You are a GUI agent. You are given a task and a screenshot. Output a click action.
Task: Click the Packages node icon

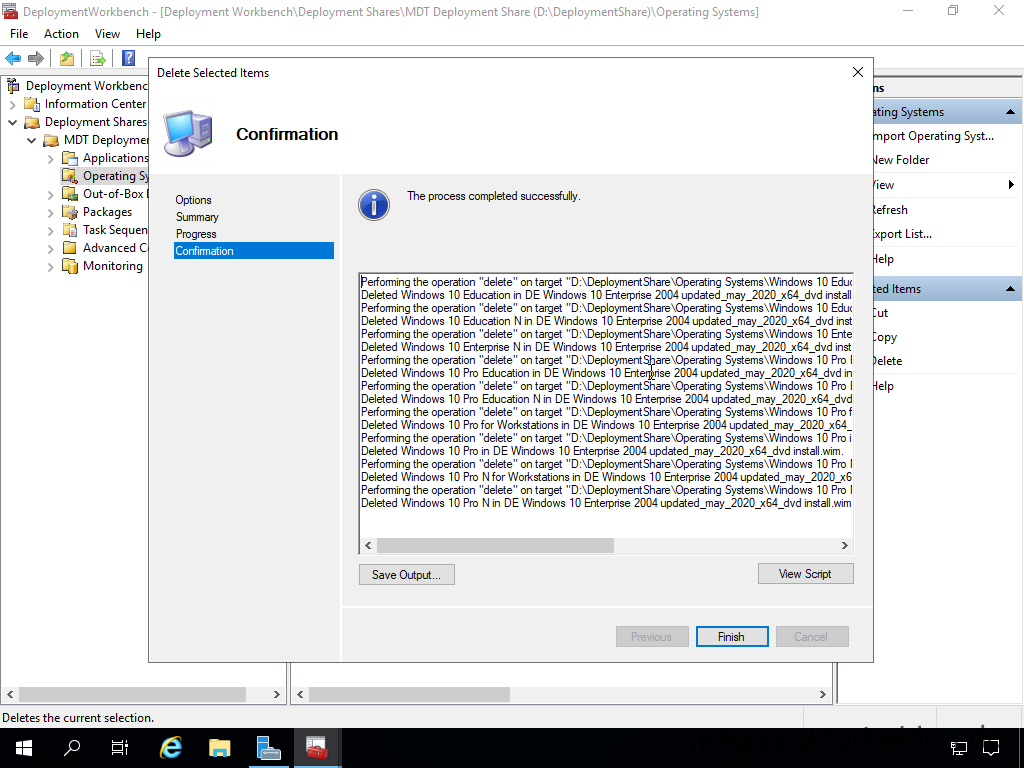70,212
